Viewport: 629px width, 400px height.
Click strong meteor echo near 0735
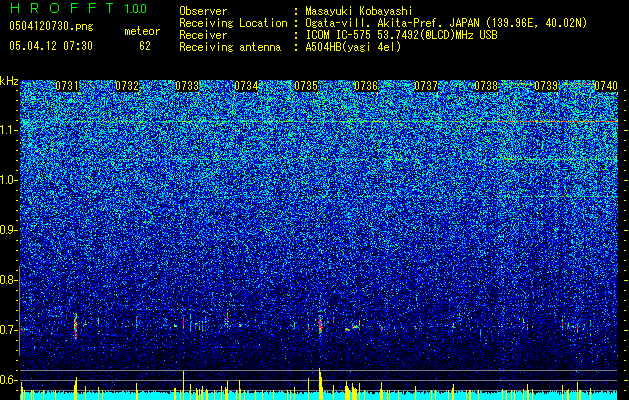tap(320, 324)
